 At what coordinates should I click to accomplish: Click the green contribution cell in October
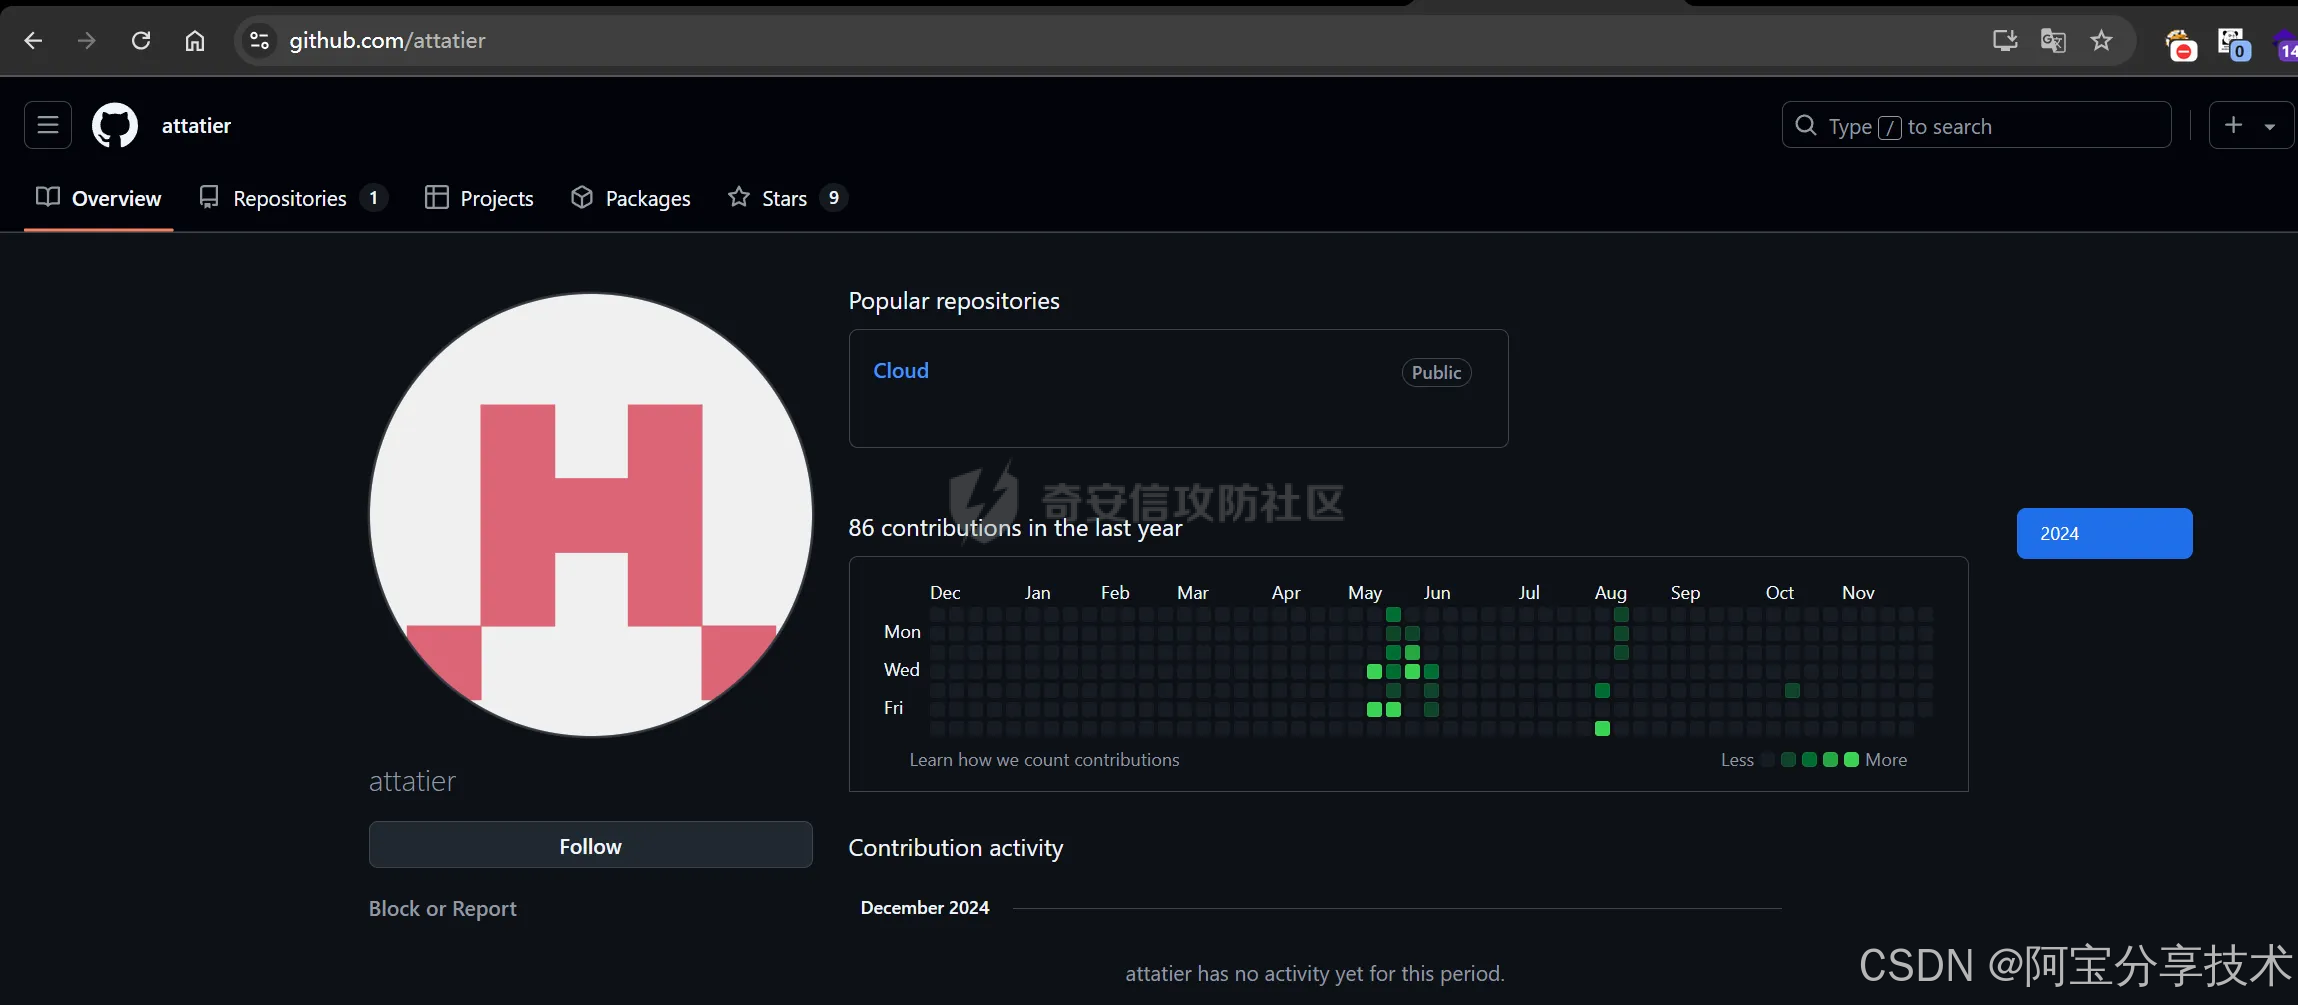1792,691
